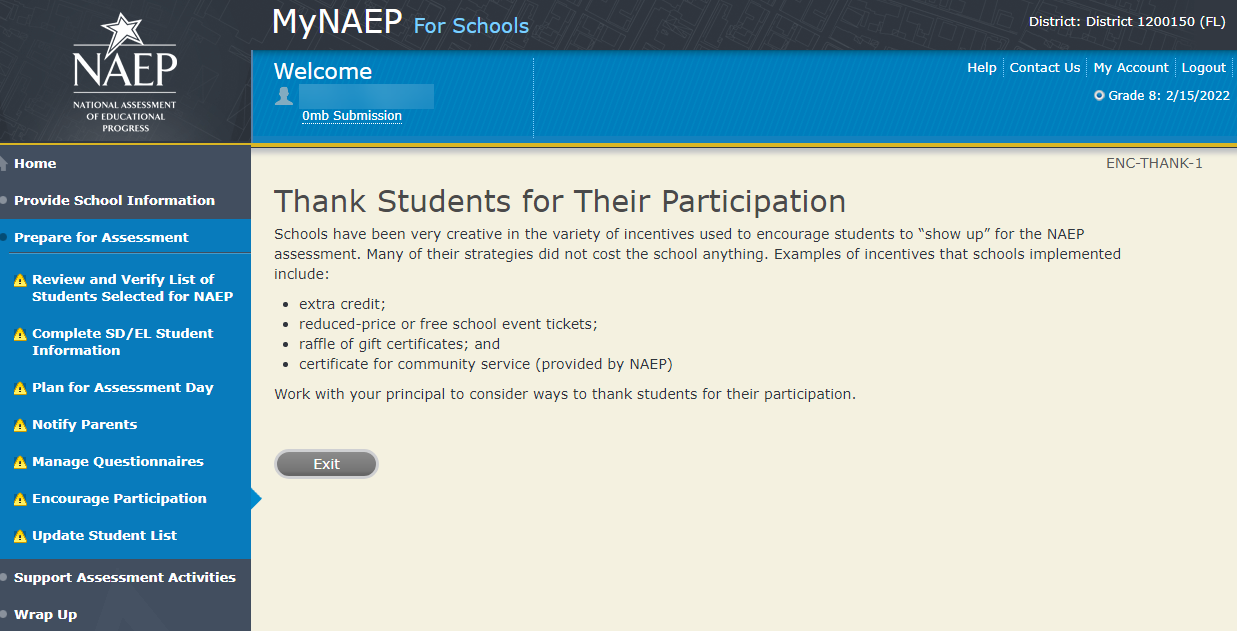Click the Home icon in sidebar
Viewport: 1237px width, 631px height.
coord(5,164)
